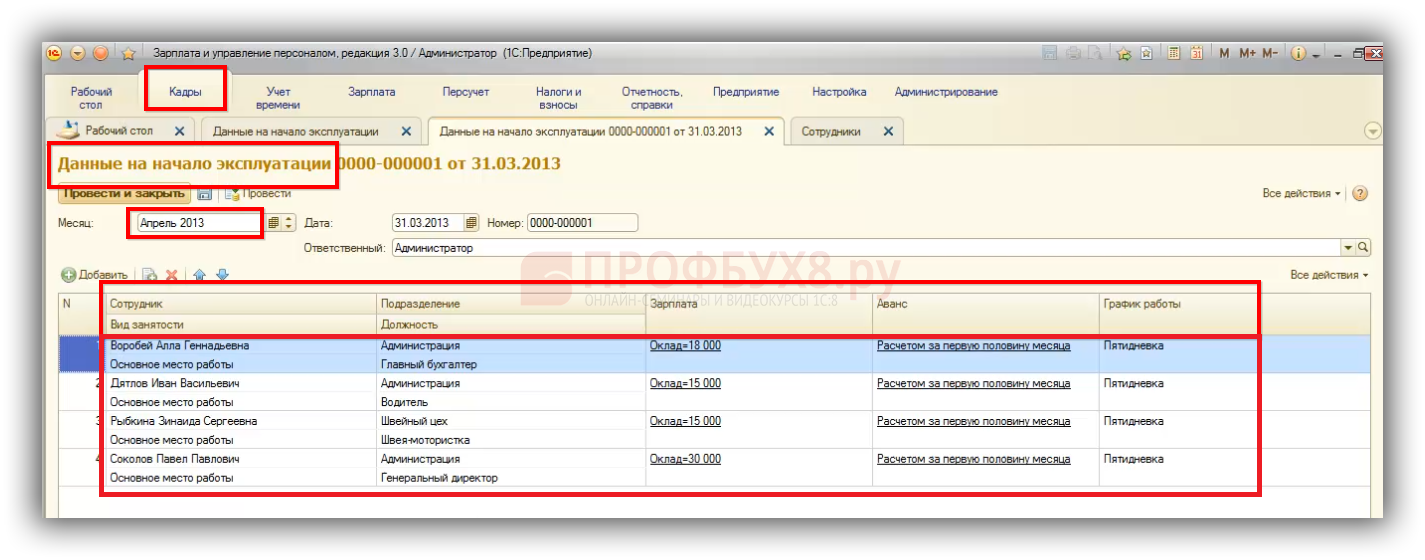1425x560 pixels.
Task: Expand the arrow beside the info icon
Action: 1316,54
